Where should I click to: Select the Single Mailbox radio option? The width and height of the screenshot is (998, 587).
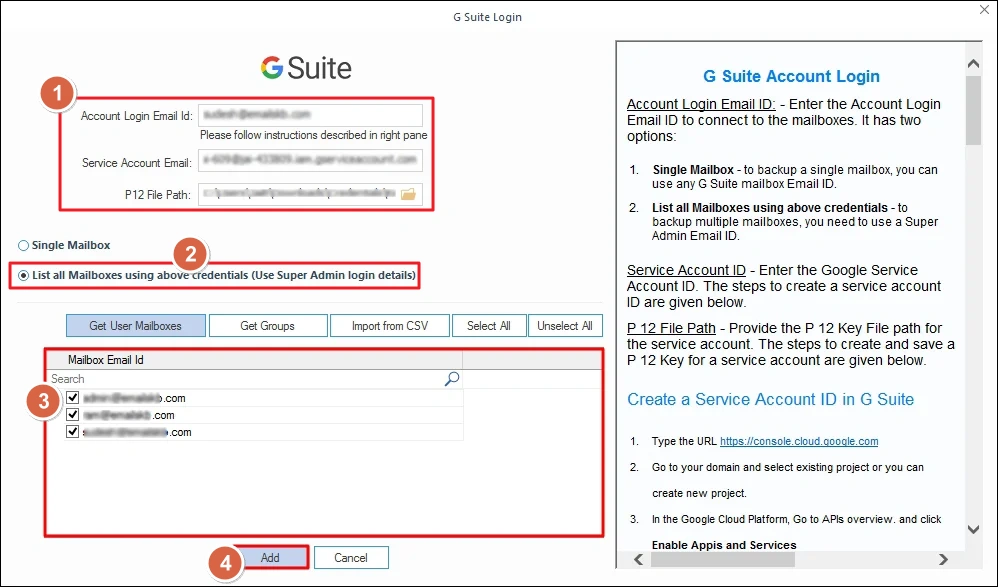coord(23,246)
